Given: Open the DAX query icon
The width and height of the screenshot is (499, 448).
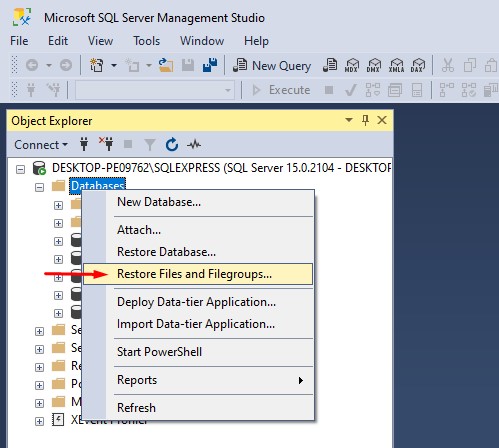Looking at the screenshot, I should [x=418, y=65].
